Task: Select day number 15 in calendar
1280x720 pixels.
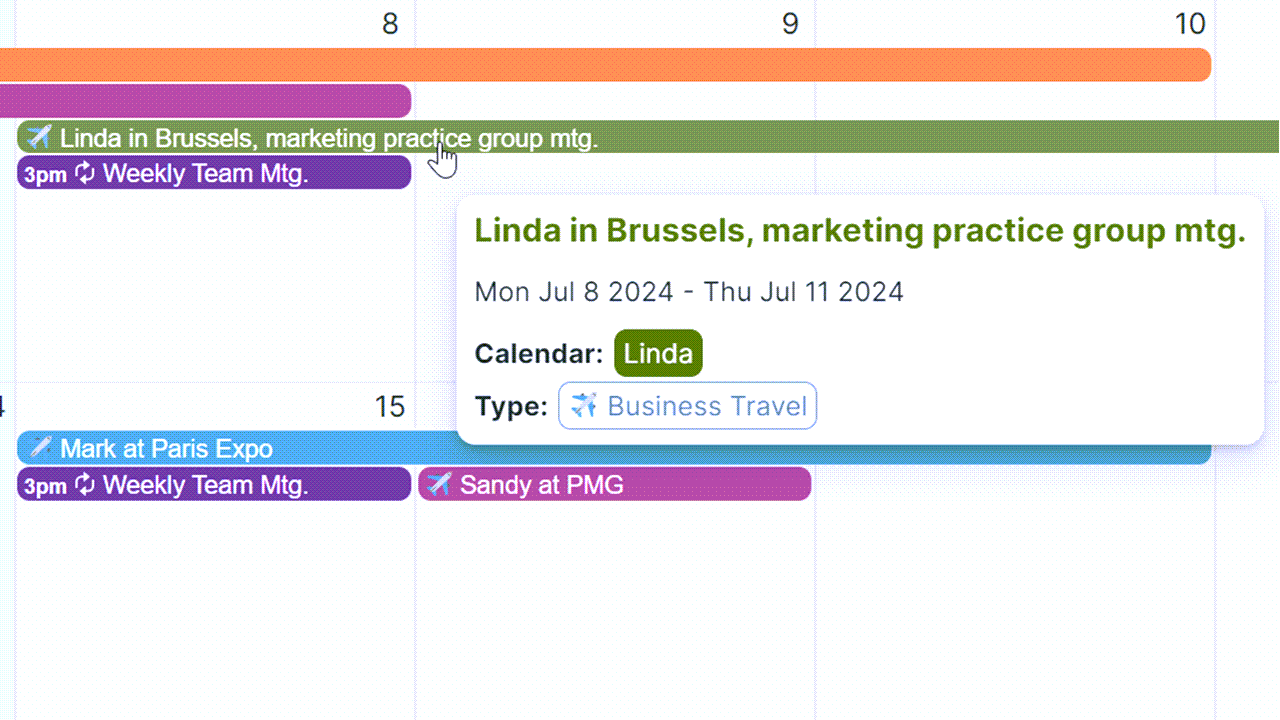Action: click(389, 406)
